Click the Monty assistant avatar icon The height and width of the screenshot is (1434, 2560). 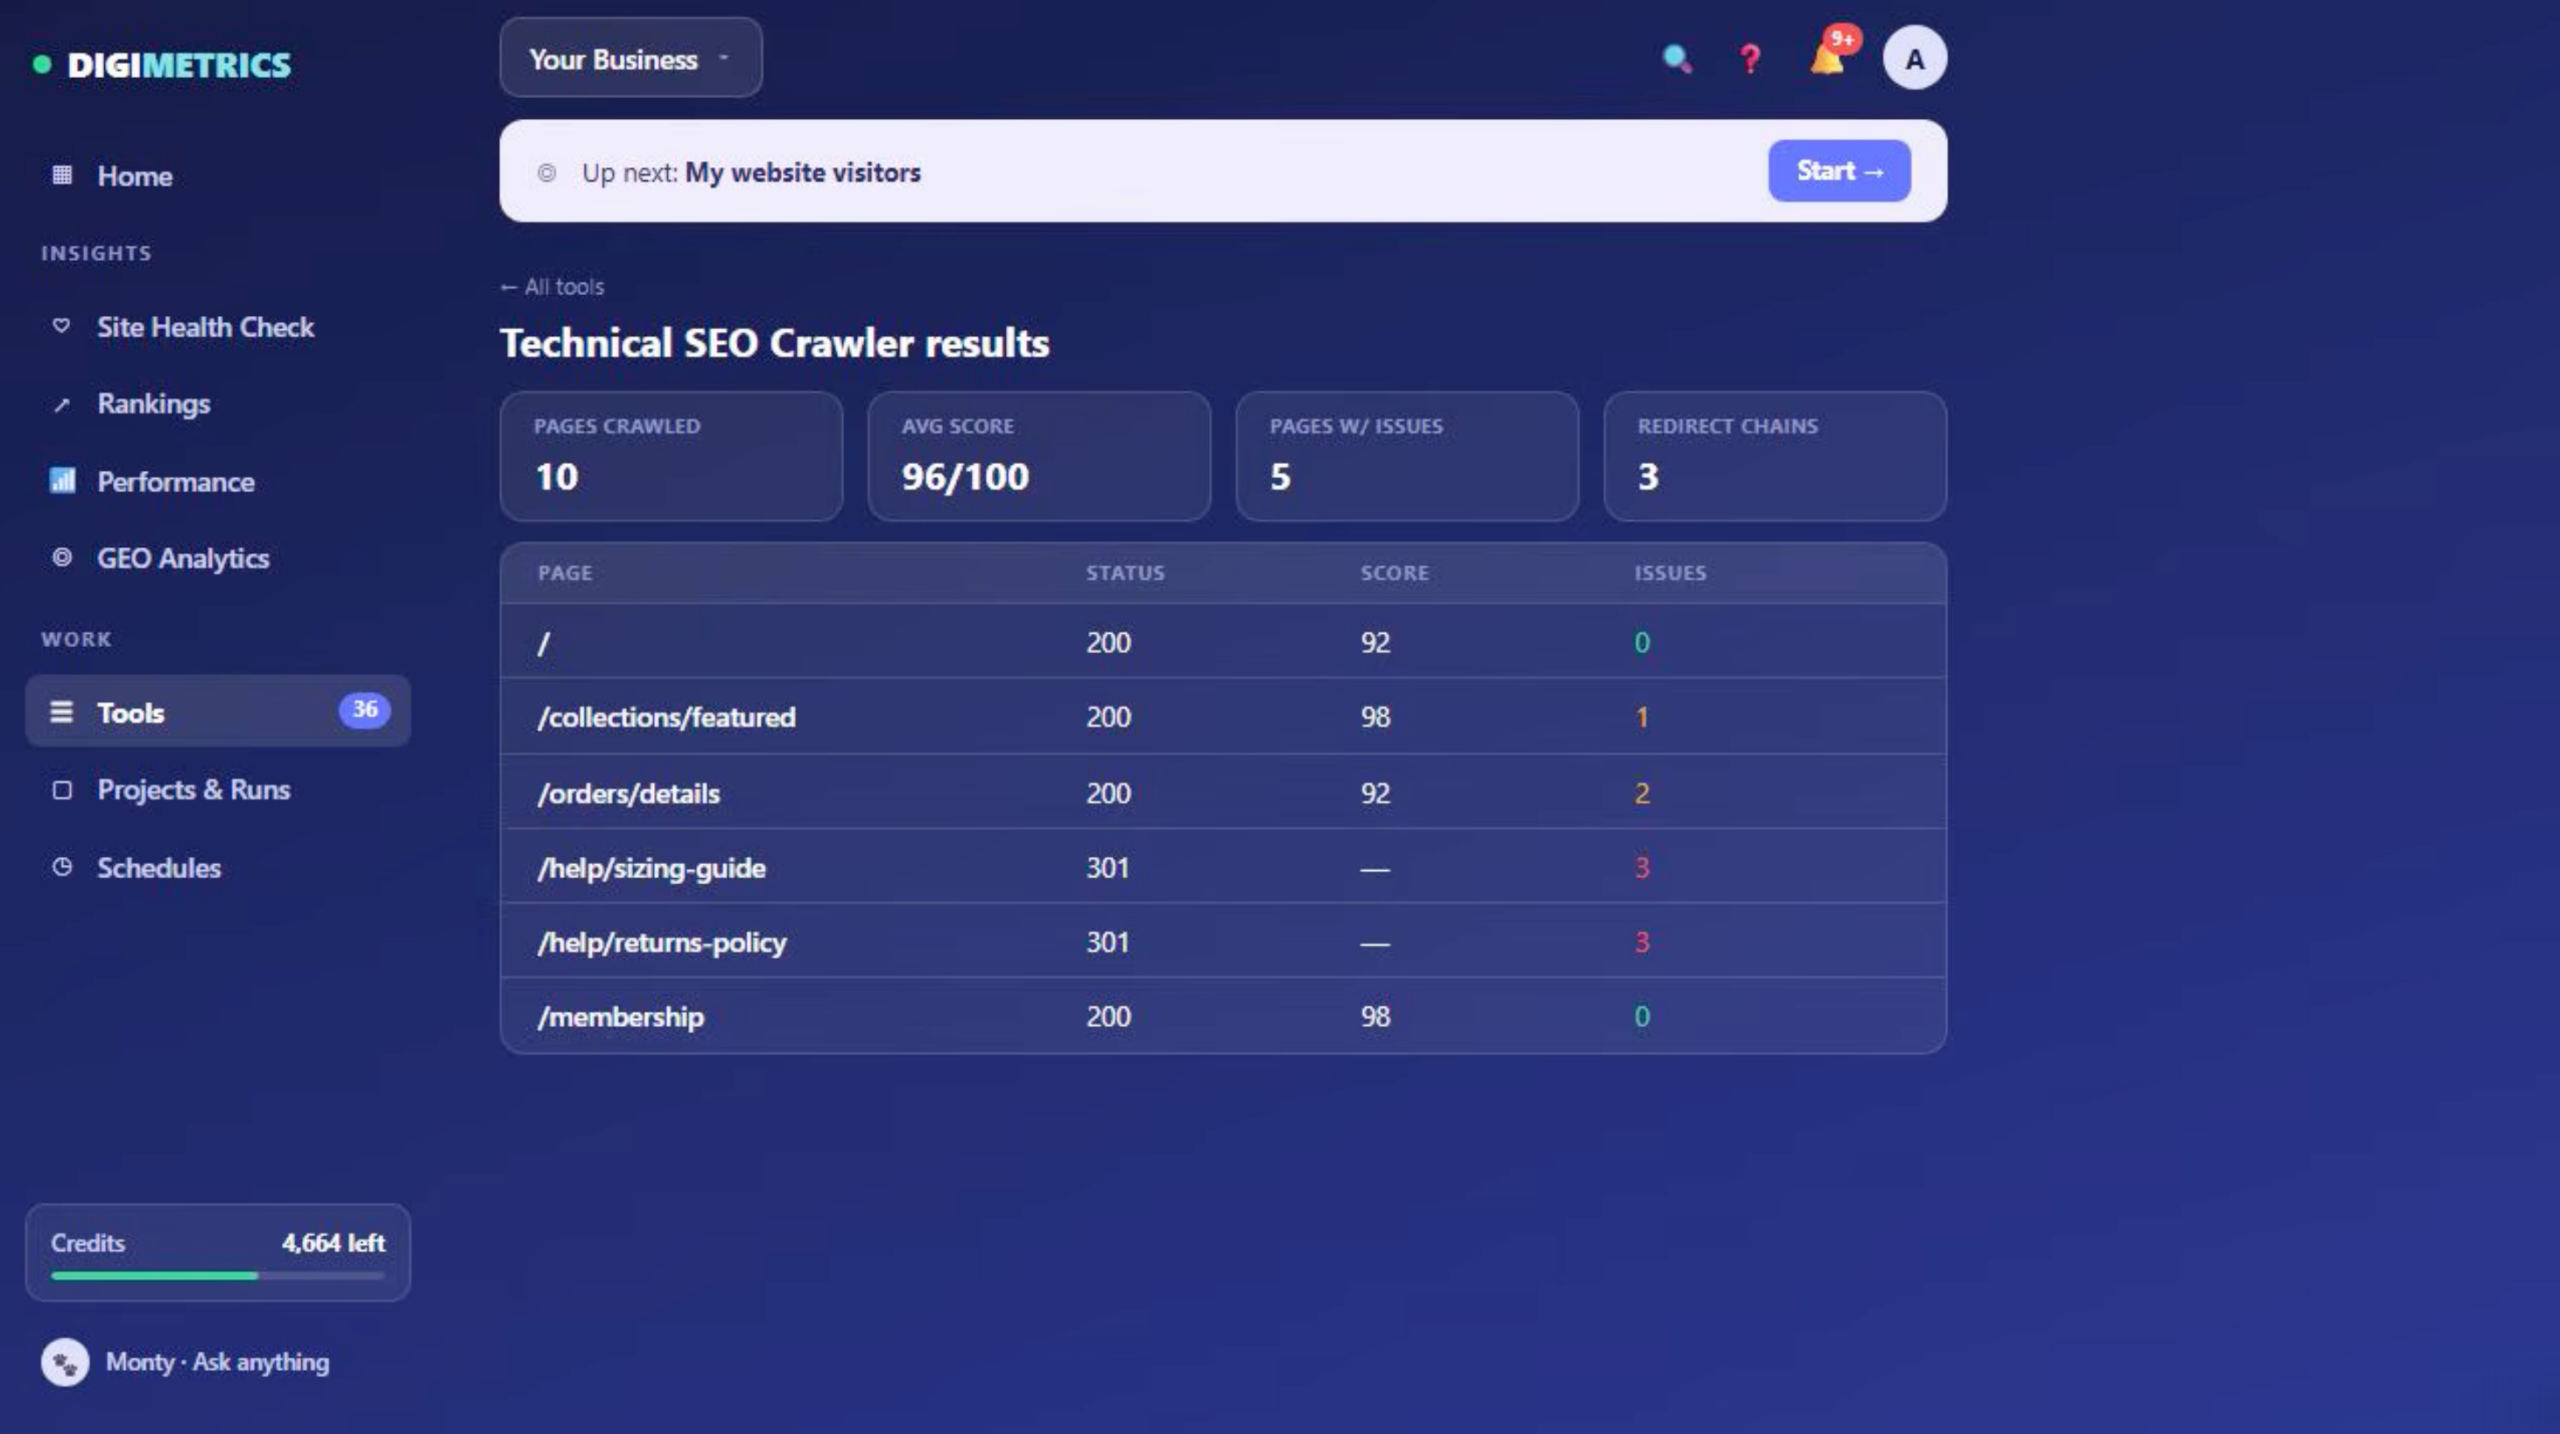click(65, 1362)
